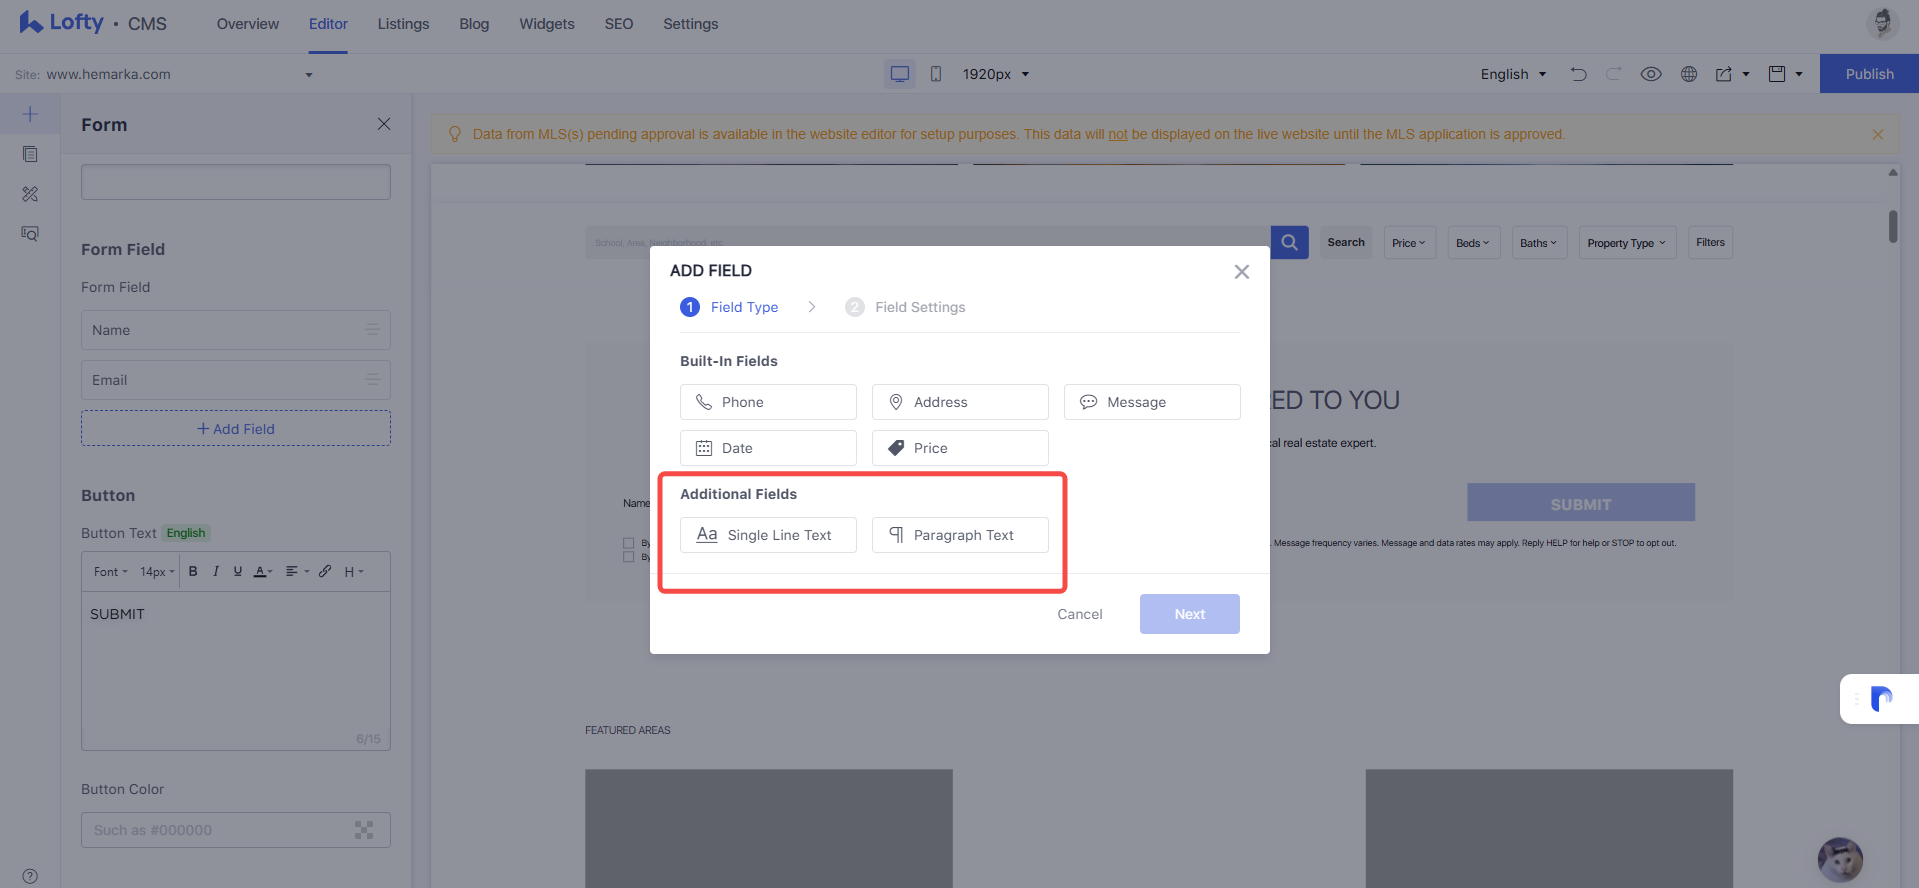This screenshot has height=888, width=1919.
Task: Pick the Message field type
Action: tap(1152, 402)
